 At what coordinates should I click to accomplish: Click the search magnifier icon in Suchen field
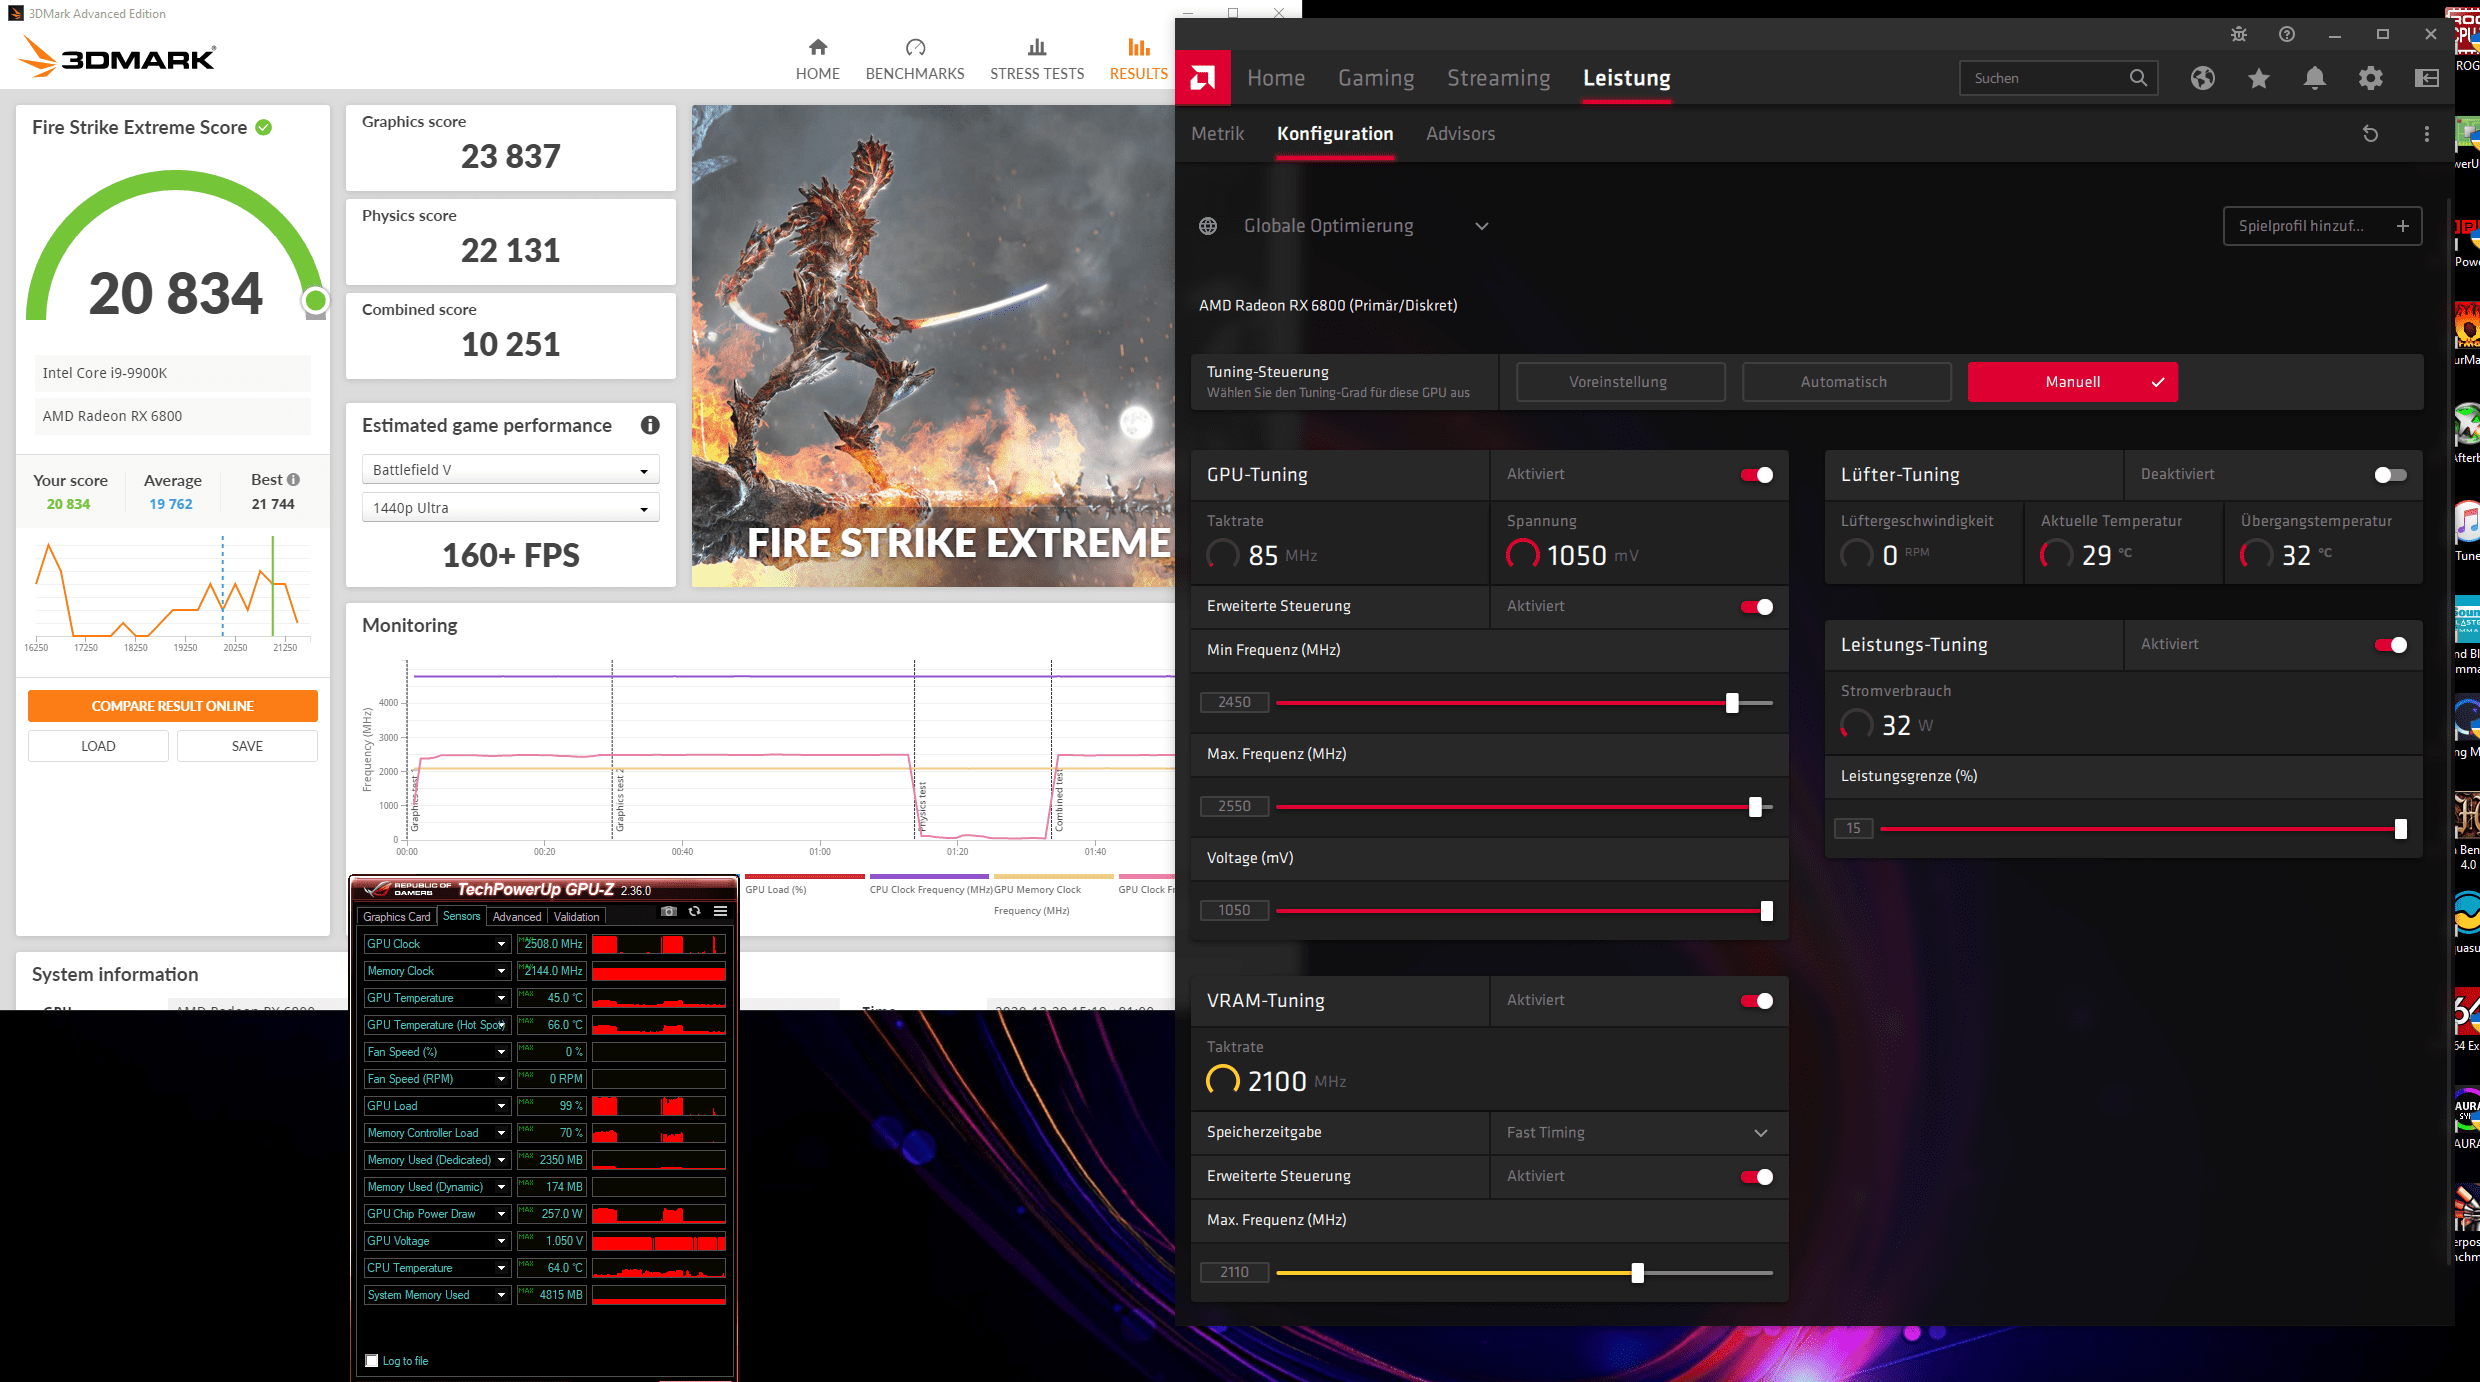2138,78
